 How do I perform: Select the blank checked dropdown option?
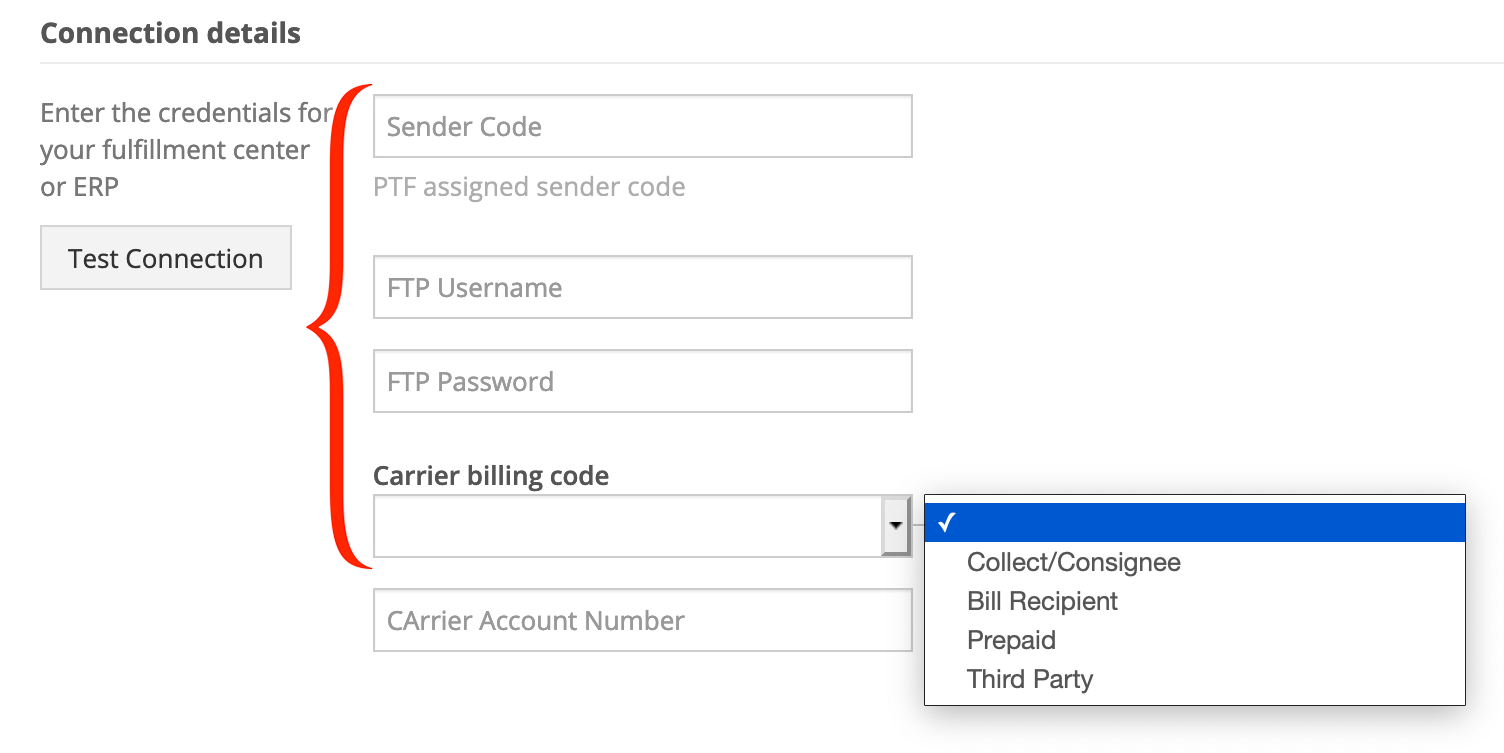coord(1195,522)
